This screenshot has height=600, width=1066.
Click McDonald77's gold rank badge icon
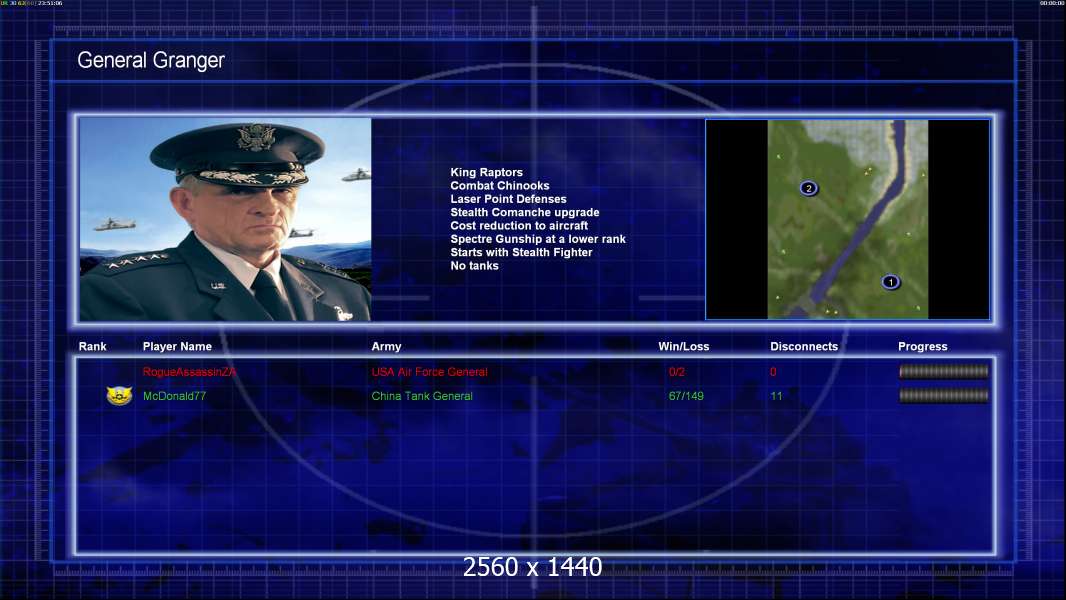tap(119, 395)
